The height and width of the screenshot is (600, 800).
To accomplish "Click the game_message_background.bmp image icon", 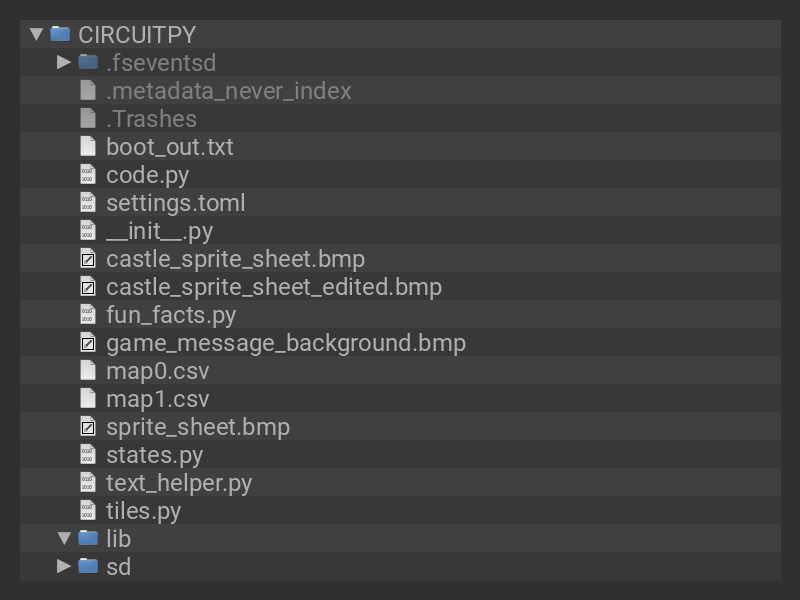I will tap(88, 343).
